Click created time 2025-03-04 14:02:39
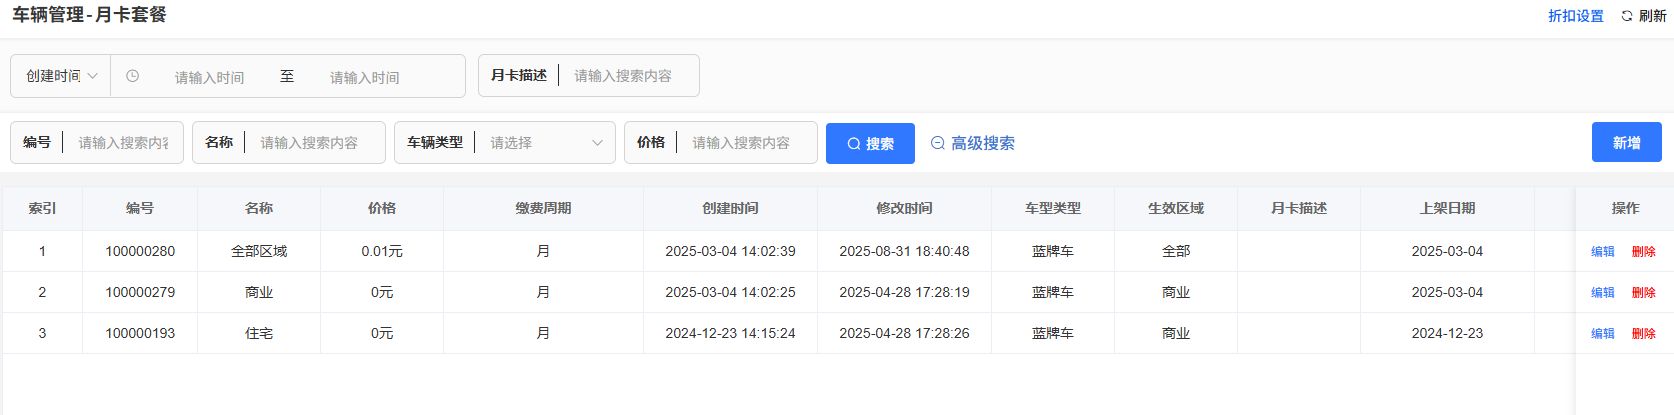 730,251
